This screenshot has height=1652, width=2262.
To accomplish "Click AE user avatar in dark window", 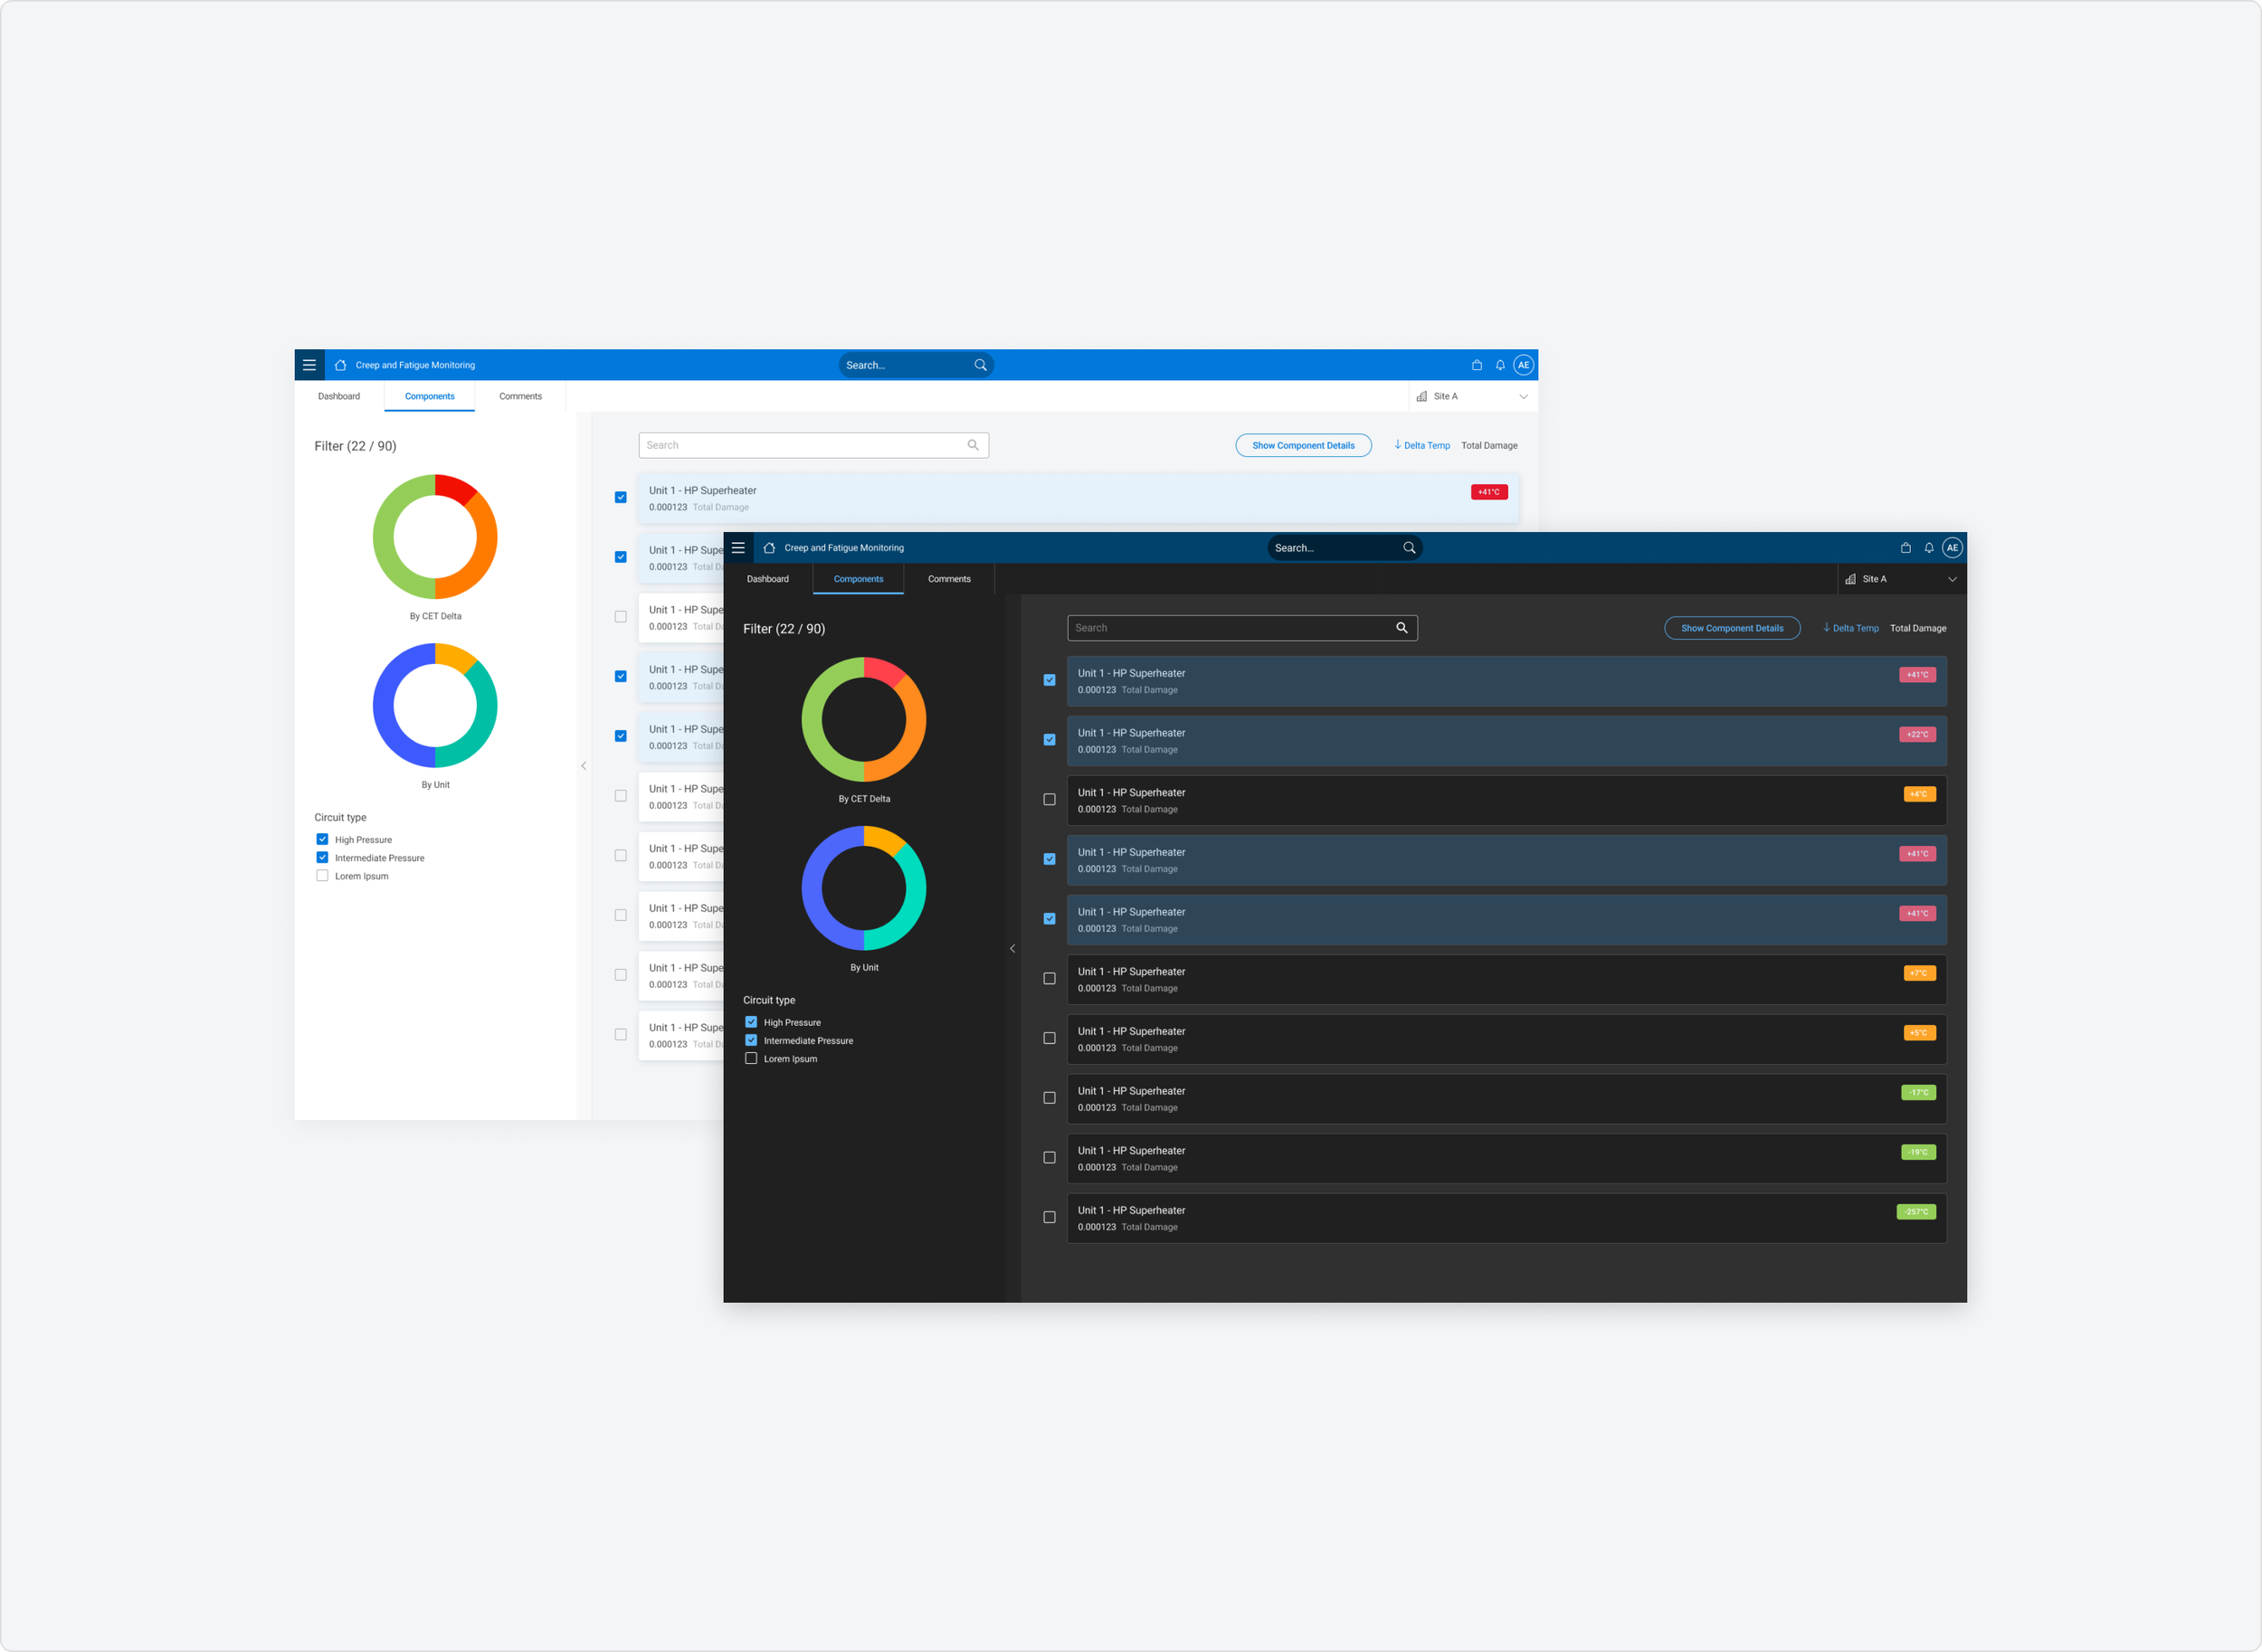I will coord(1952,548).
